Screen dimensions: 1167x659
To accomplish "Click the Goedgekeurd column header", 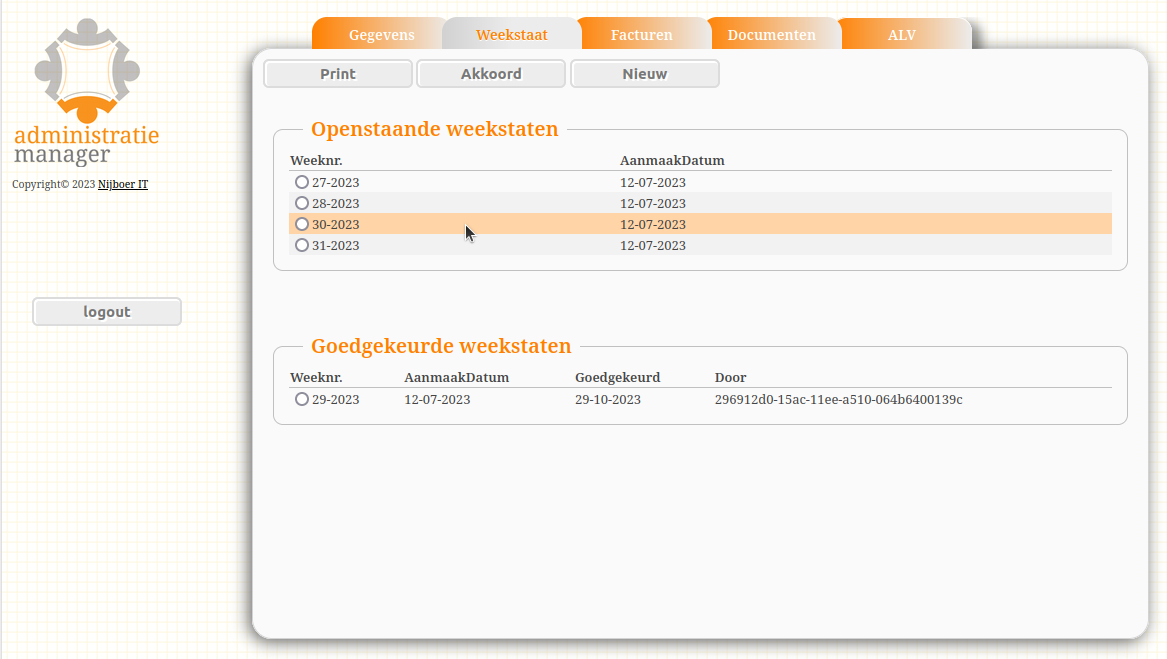I will (617, 377).
